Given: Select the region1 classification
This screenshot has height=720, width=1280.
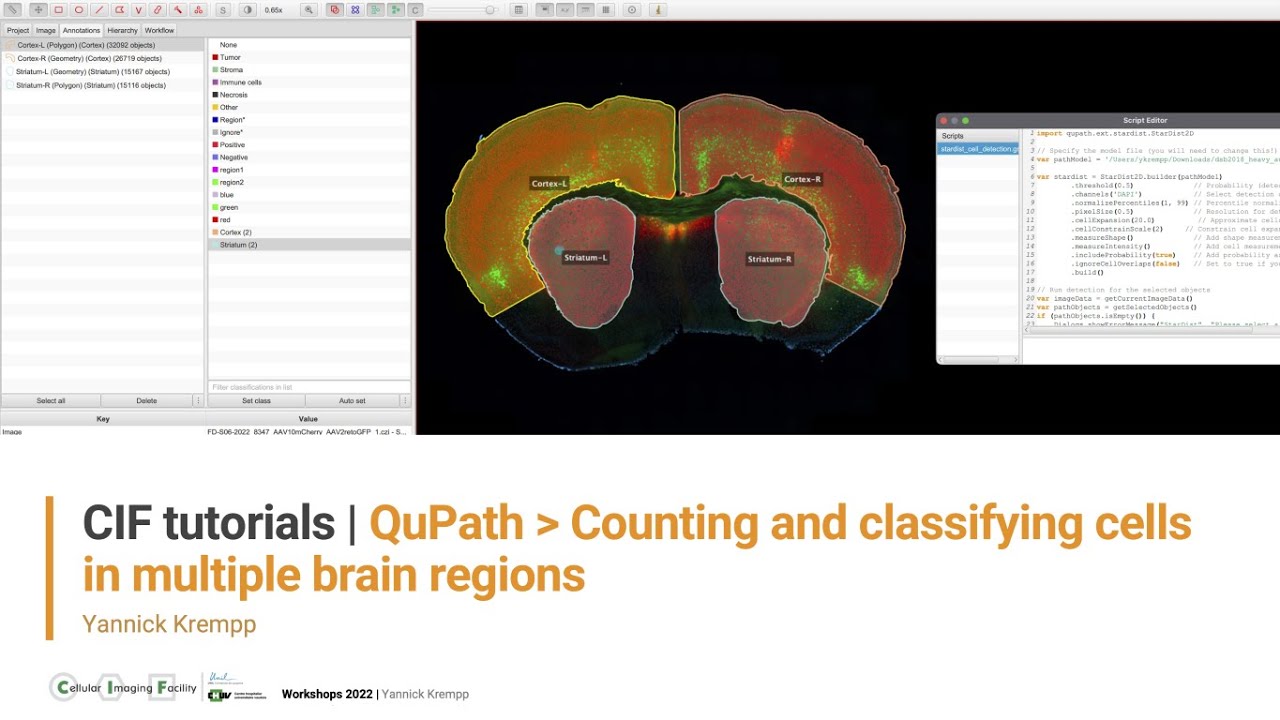Looking at the screenshot, I should click(x=309, y=170).
